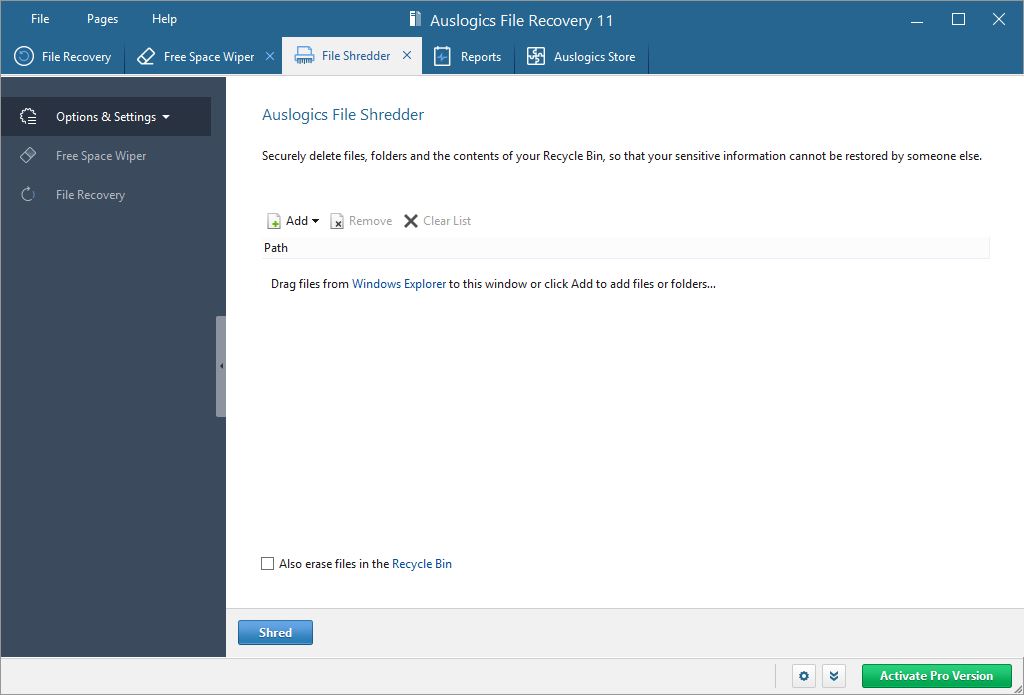Screen dimensions: 1024x695
Task: Enable Also erase files in the Recycle Bin
Action: 267,564
